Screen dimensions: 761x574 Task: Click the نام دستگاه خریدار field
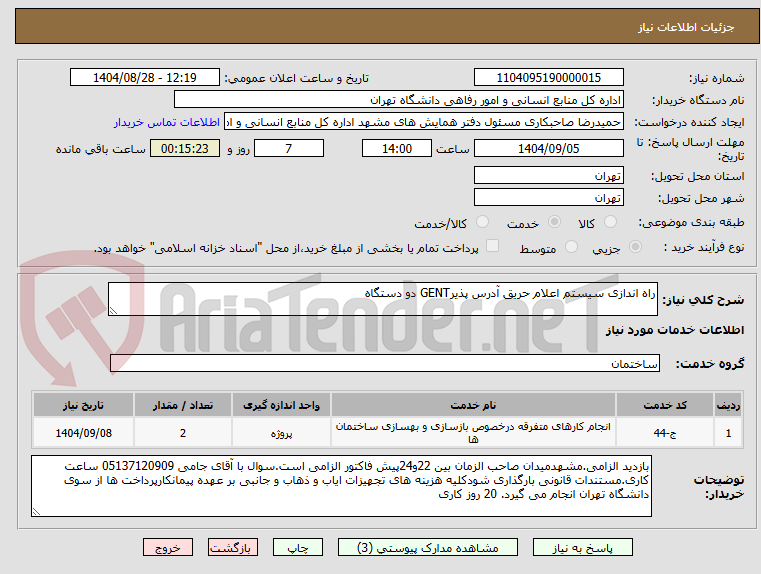398,100
